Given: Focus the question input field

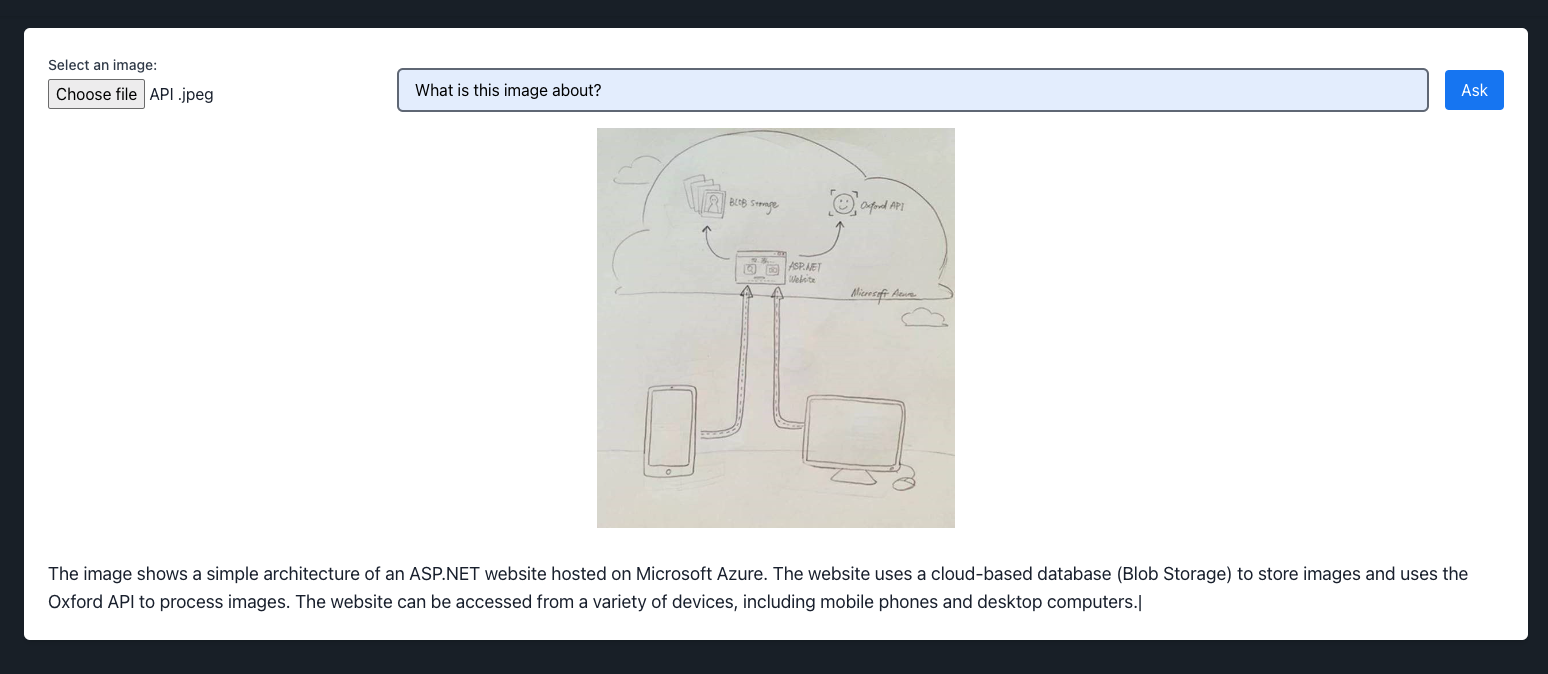Looking at the screenshot, I should pos(912,90).
